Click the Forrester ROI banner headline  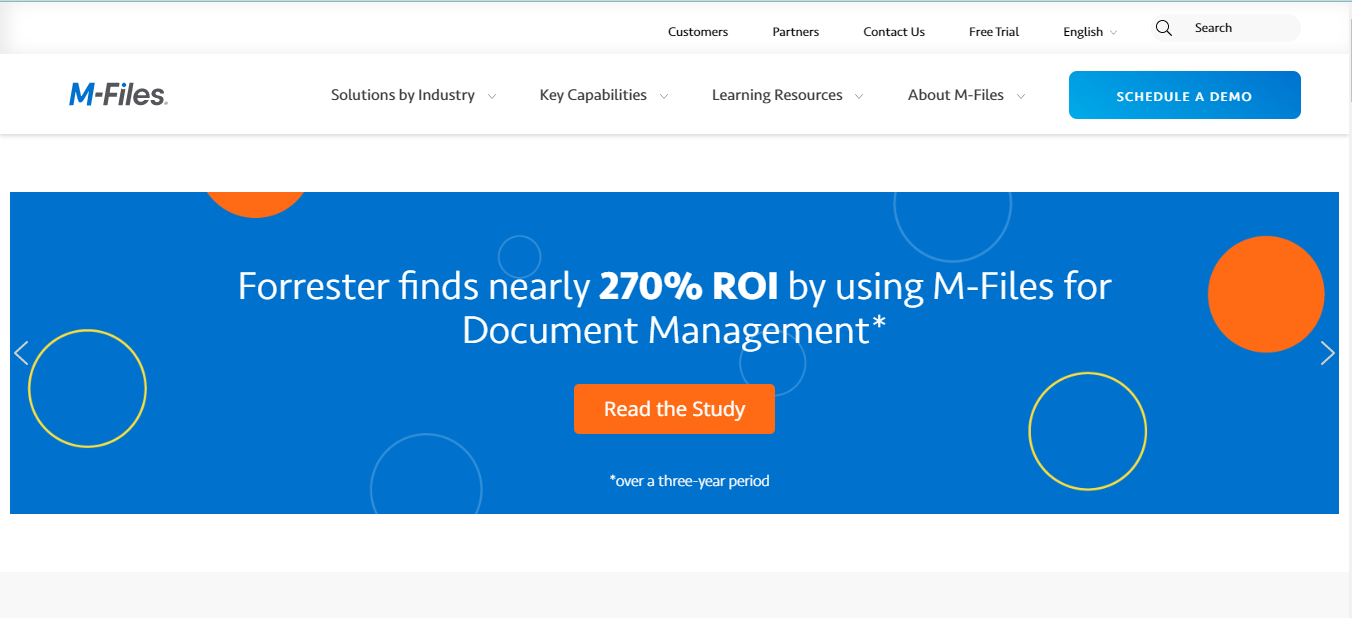click(x=674, y=307)
